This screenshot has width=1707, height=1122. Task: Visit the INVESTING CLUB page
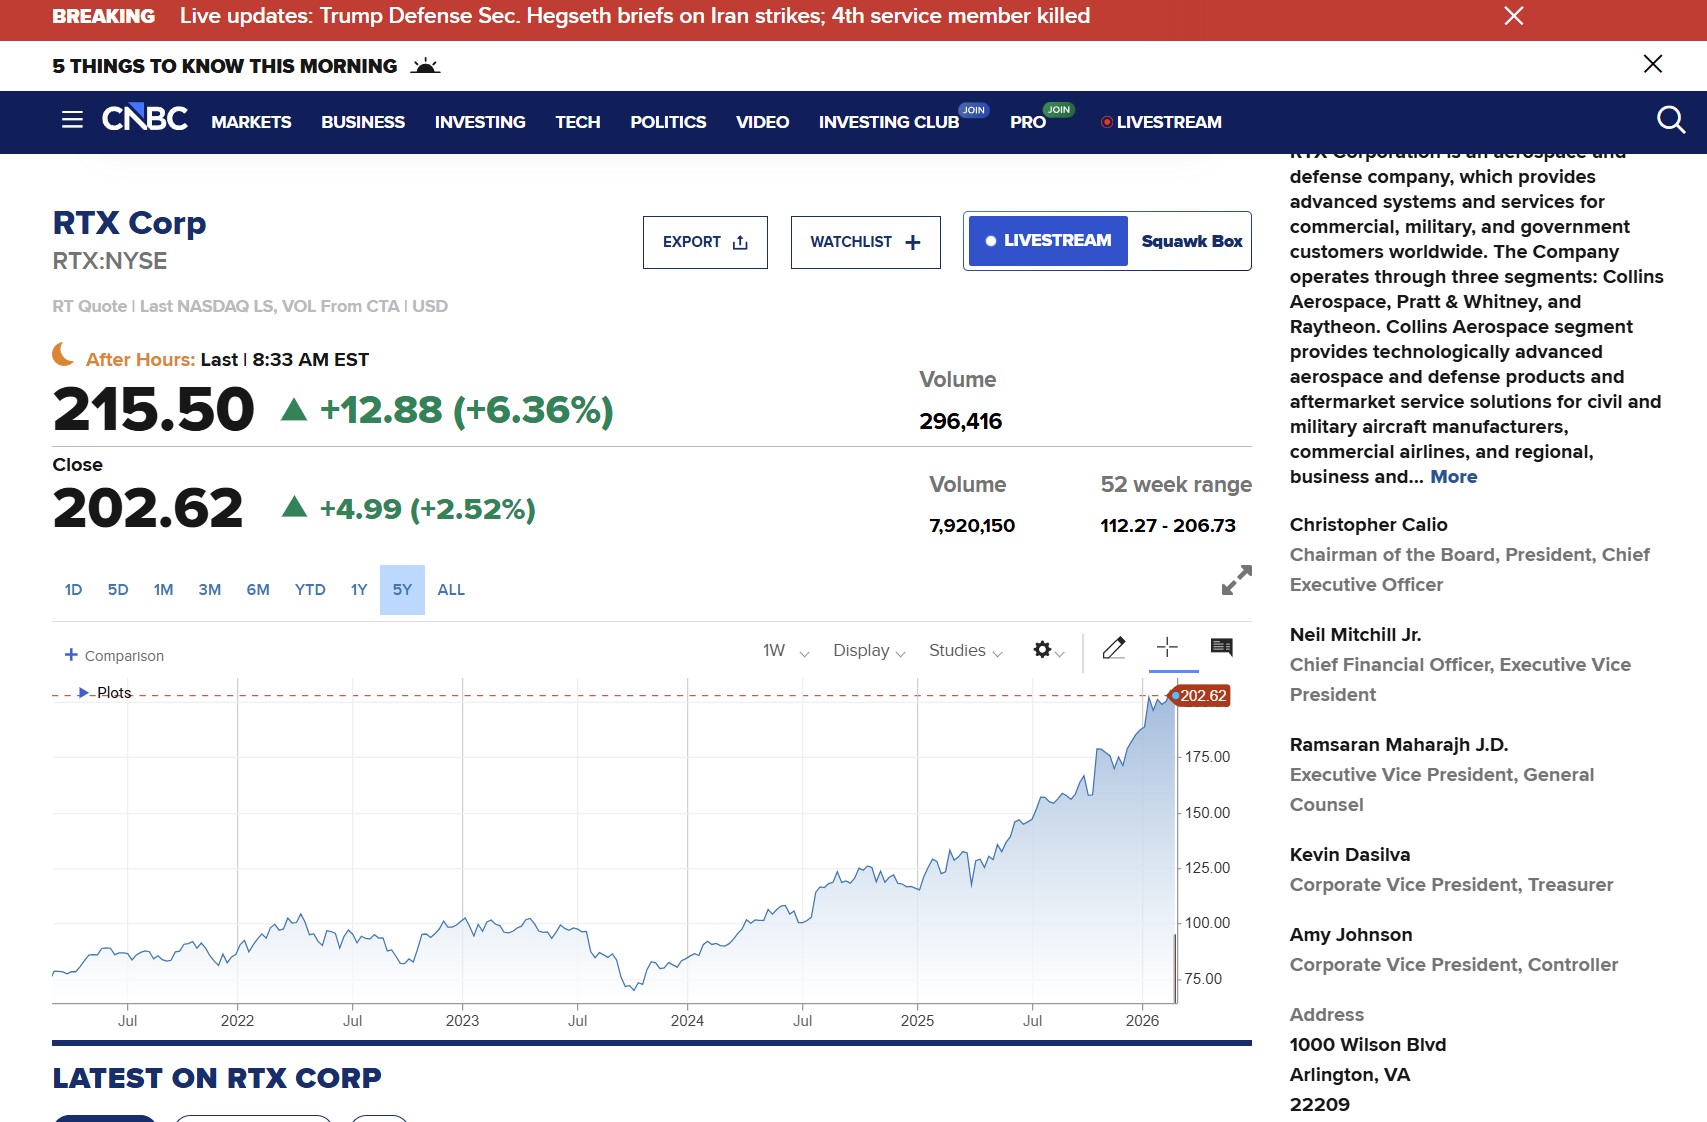[x=889, y=122]
